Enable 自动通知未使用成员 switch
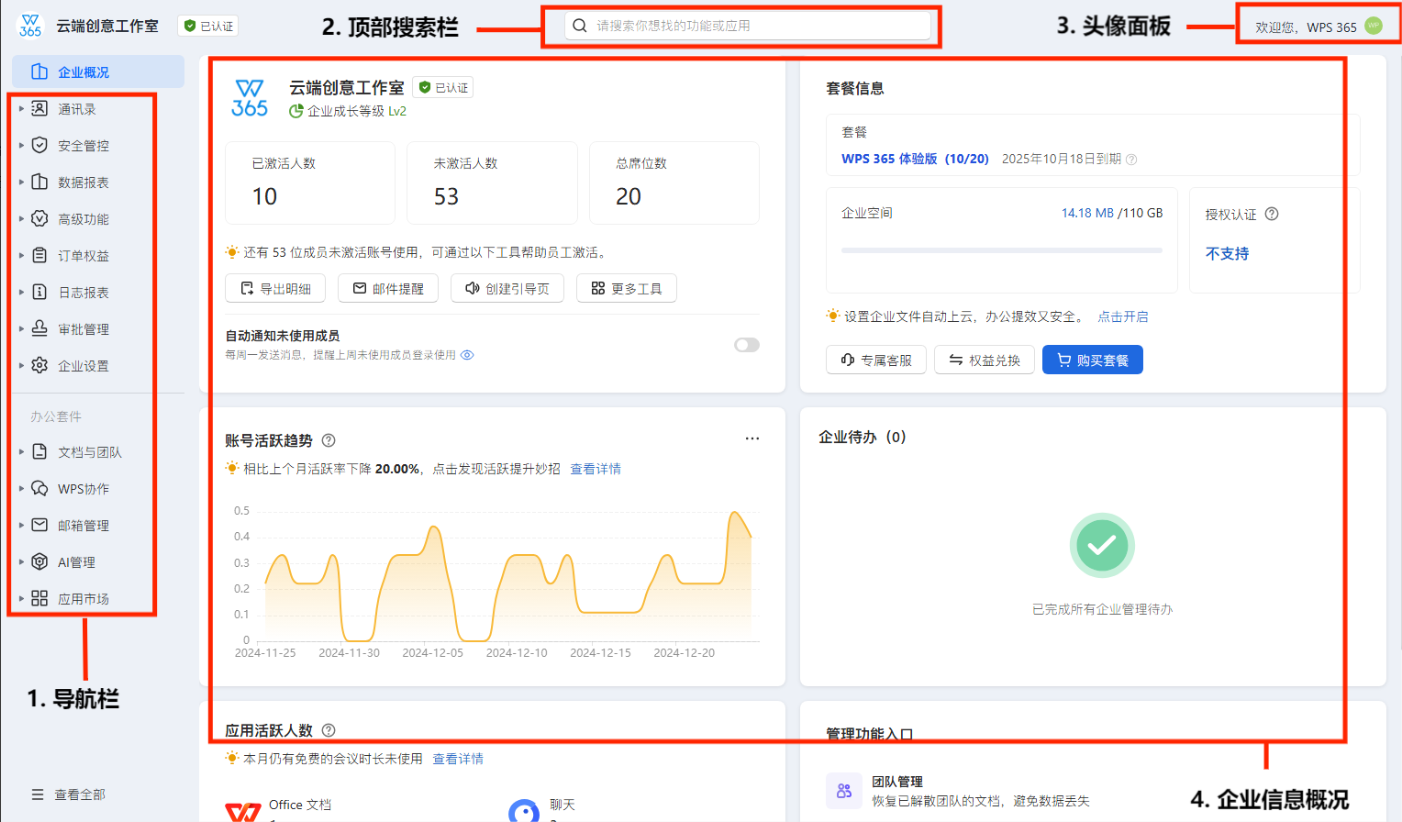This screenshot has height=822, width=1402. coord(745,344)
